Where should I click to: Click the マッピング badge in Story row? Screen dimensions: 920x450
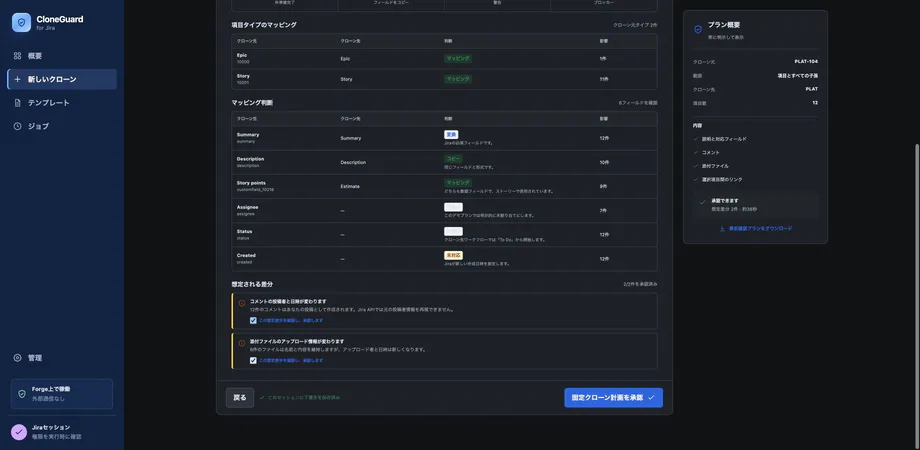pyautogui.click(x=458, y=79)
